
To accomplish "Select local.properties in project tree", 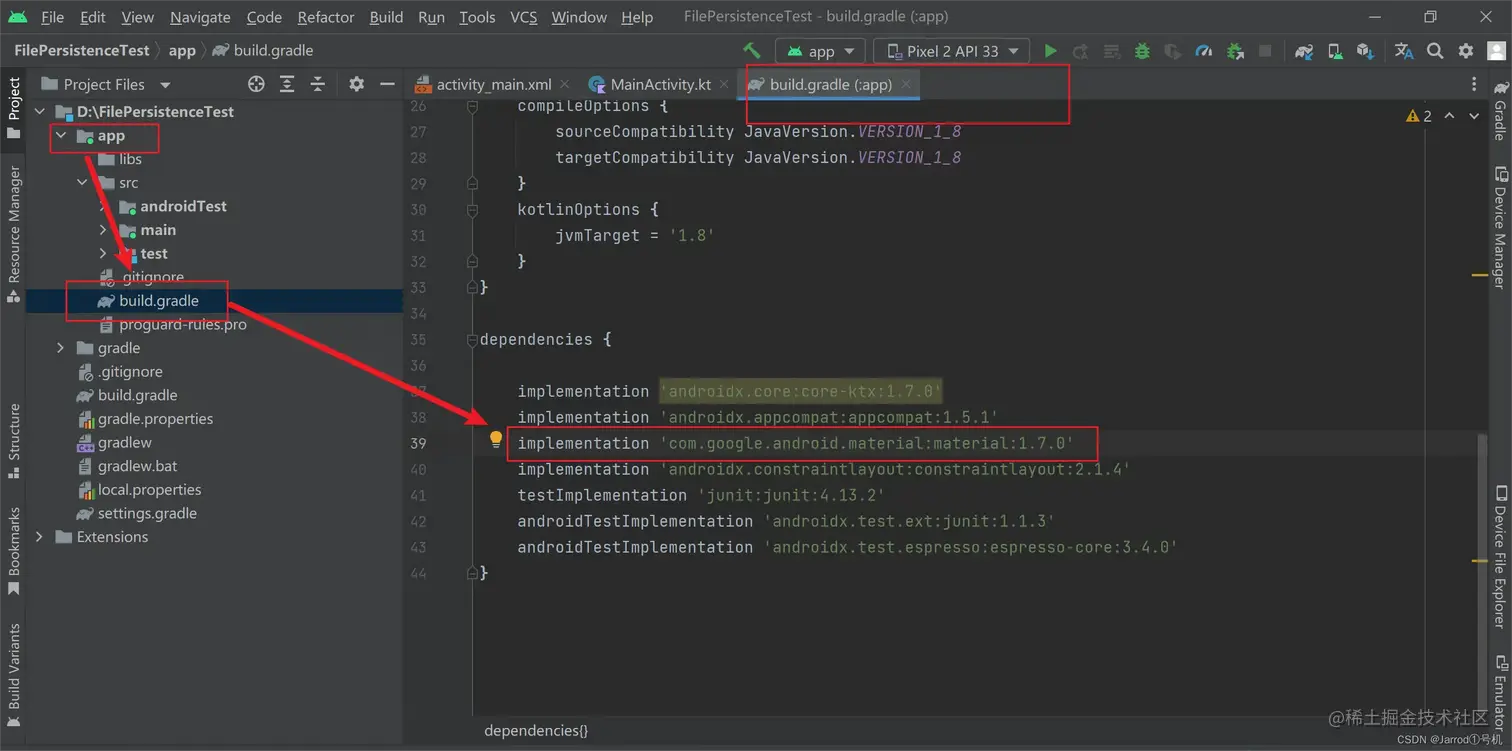I will click(x=150, y=490).
